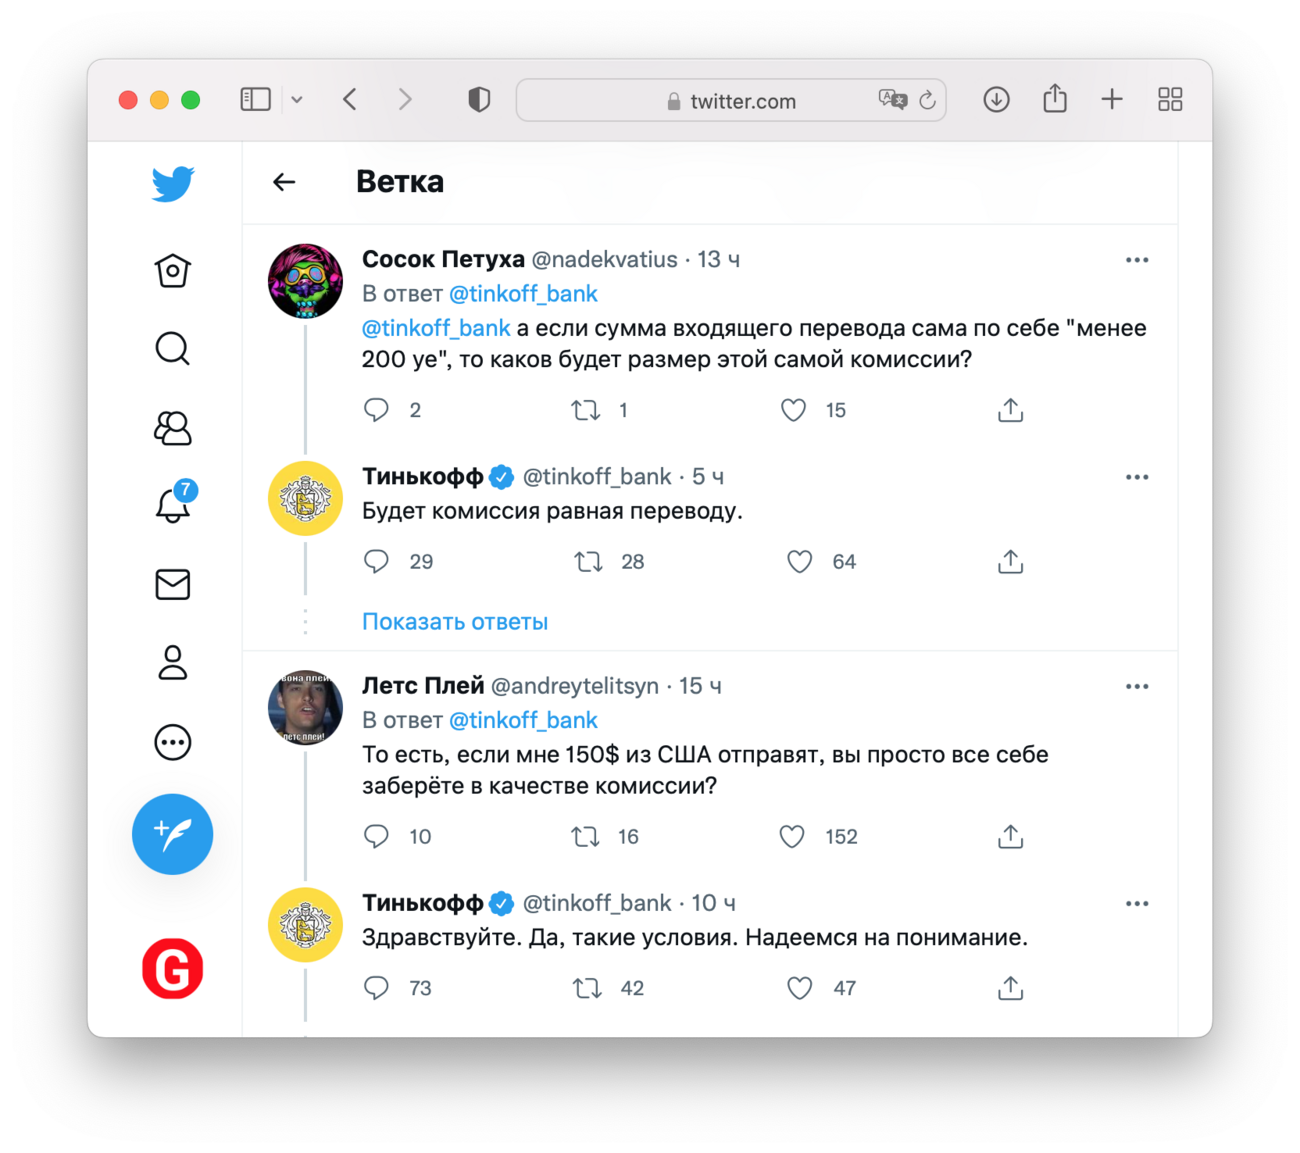The image size is (1300, 1153).
Task: Open Safari privacy report shield icon
Action: click(479, 100)
